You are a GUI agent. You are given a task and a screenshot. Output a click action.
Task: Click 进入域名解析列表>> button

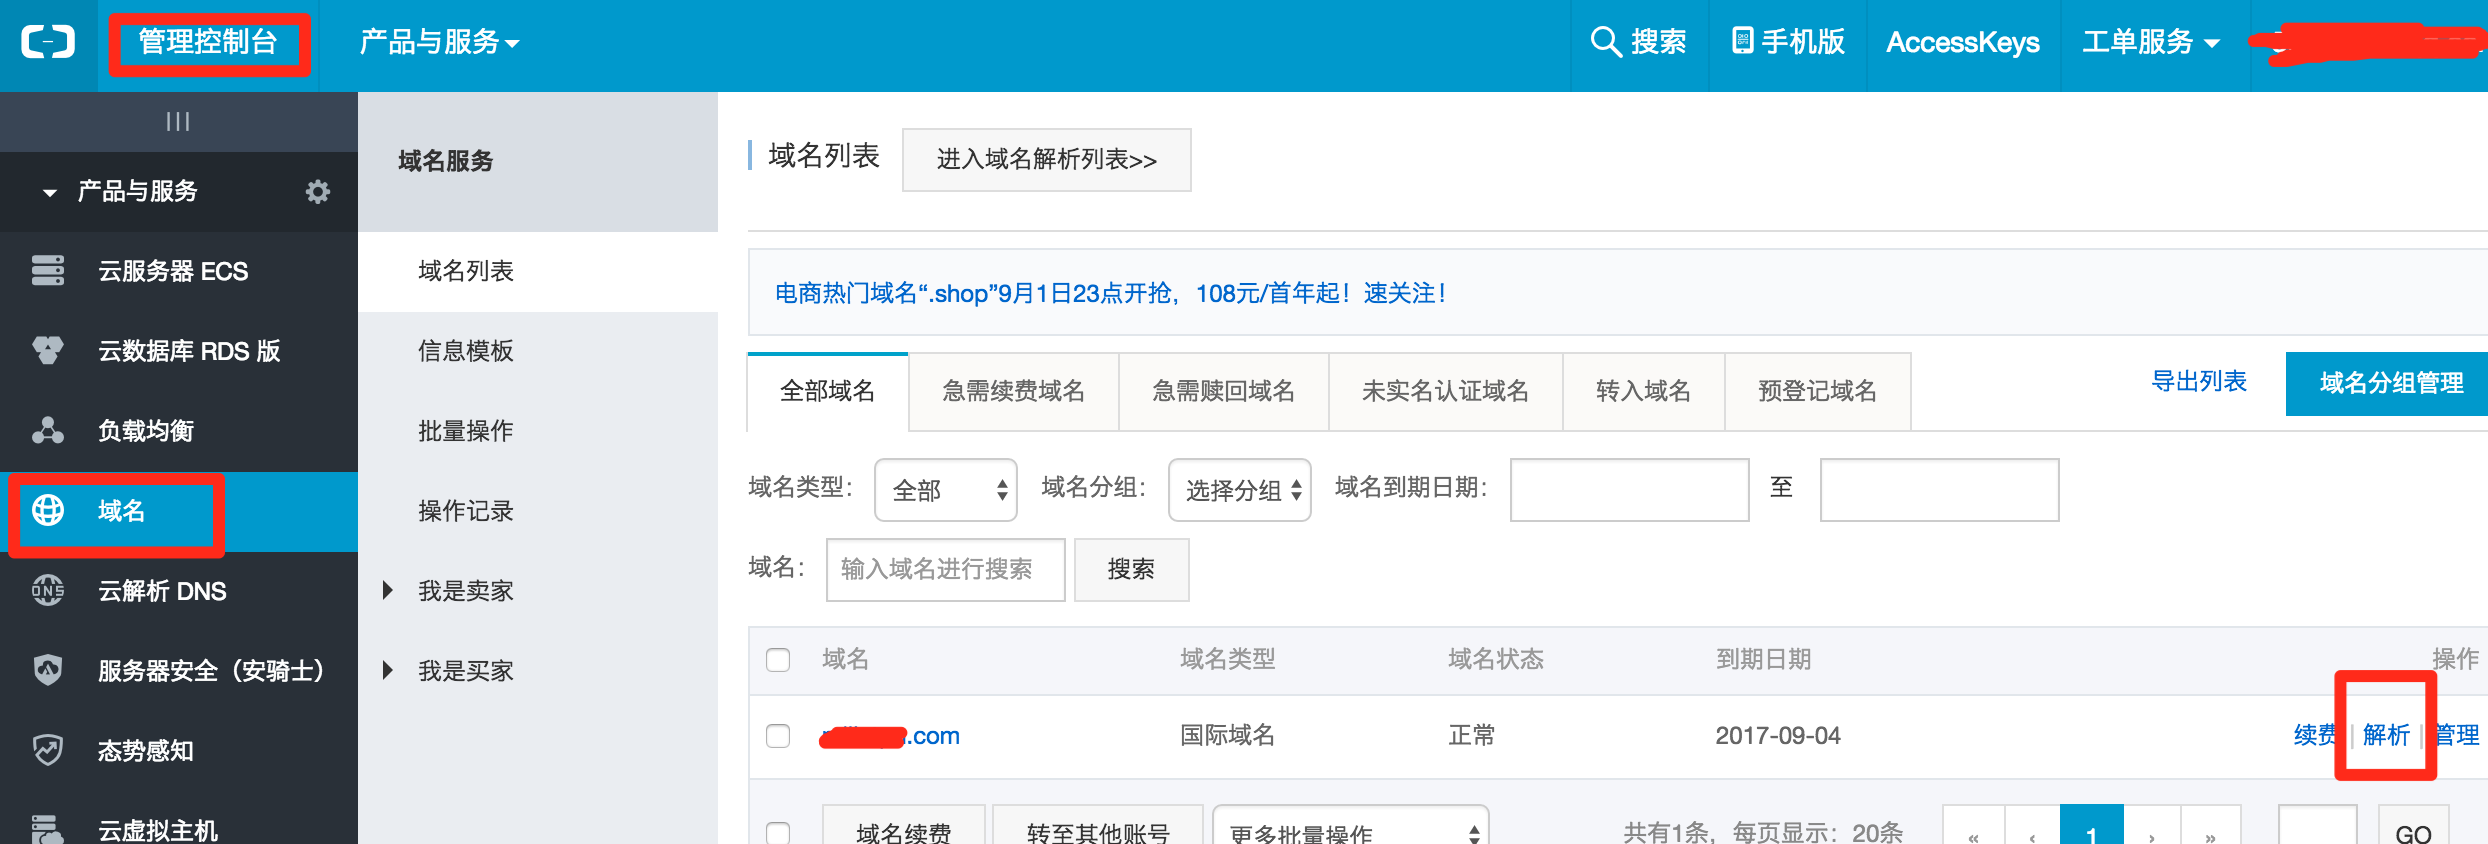[1047, 159]
